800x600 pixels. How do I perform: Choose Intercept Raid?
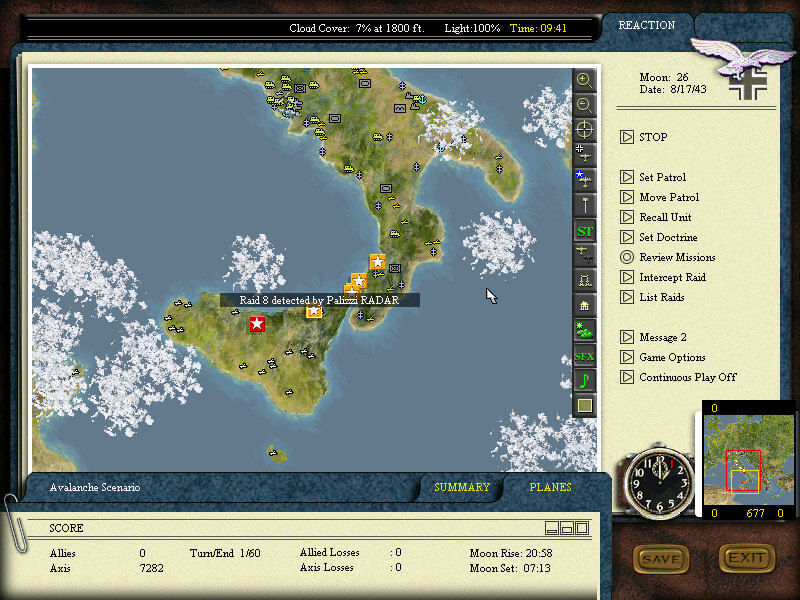tap(663, 277)
